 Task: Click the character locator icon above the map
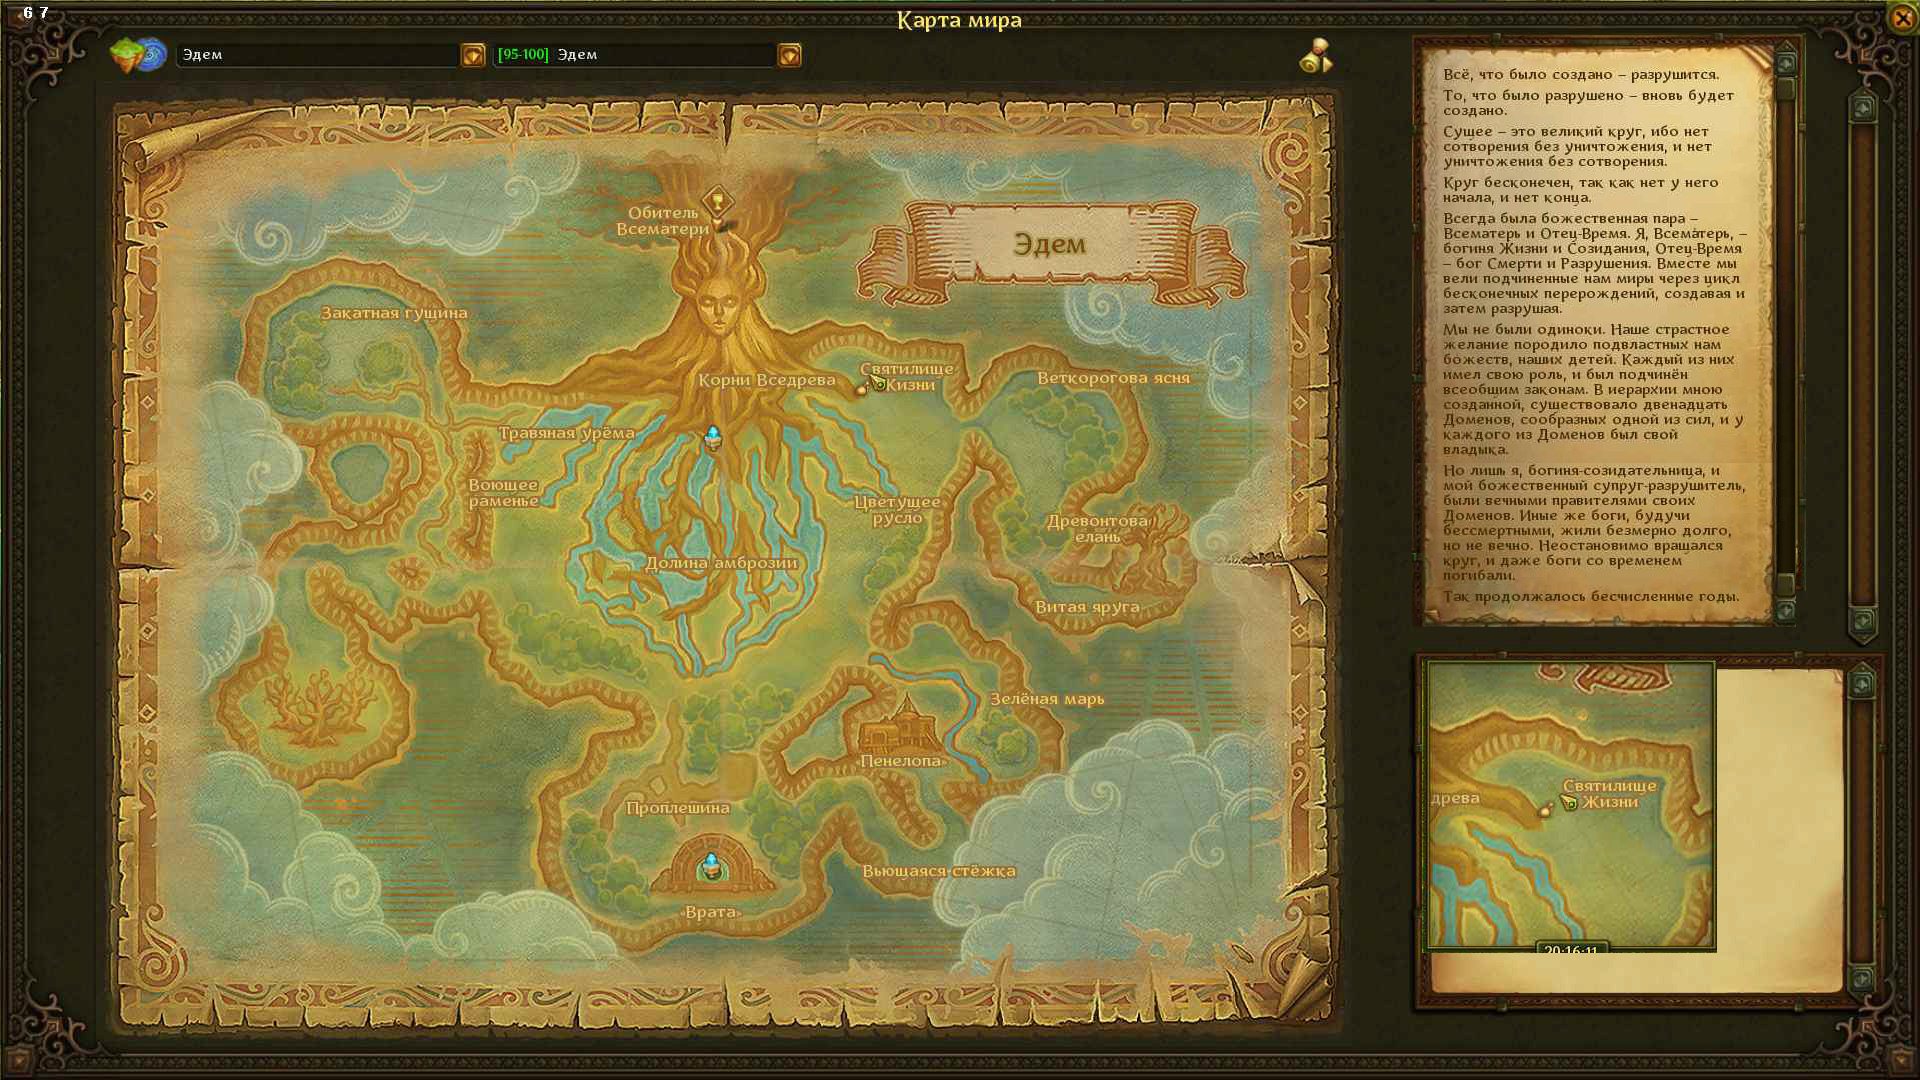[x=1316, y=56]
